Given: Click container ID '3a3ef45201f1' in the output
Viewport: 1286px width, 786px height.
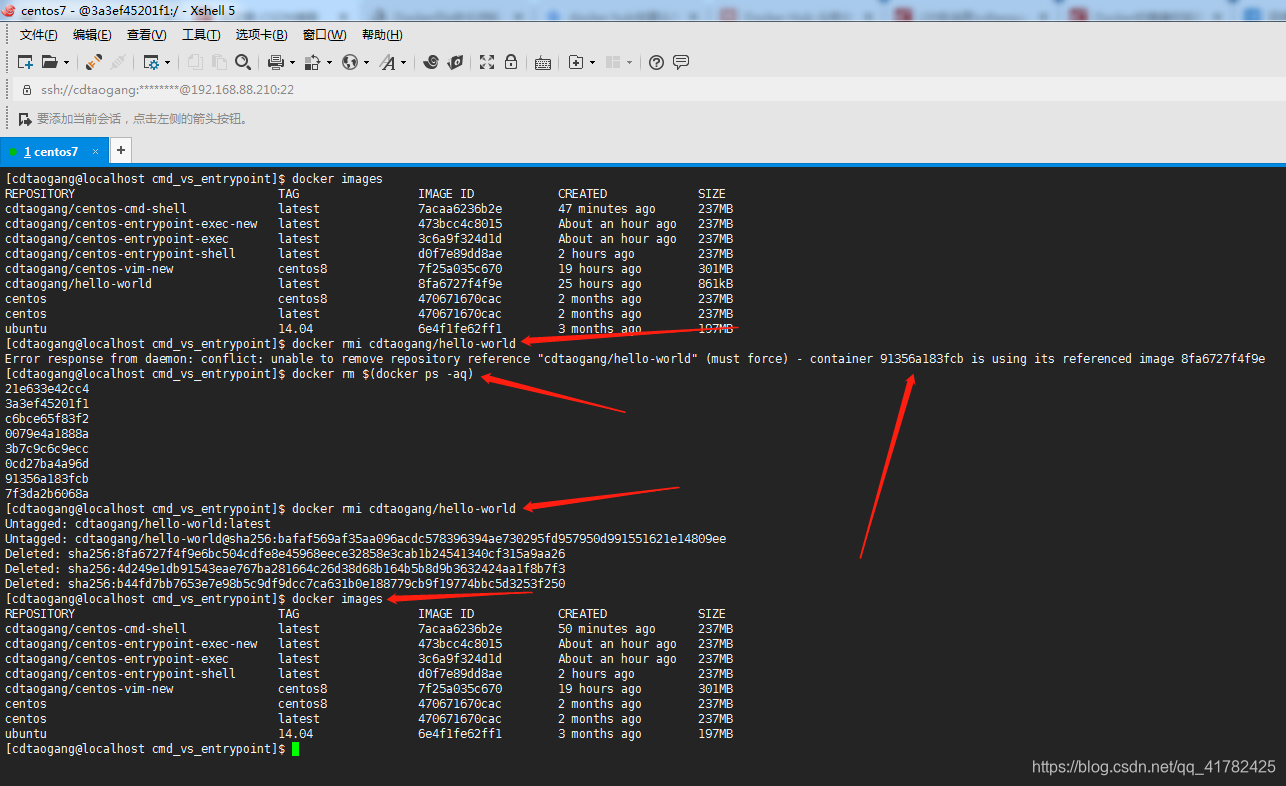Looking at the screenshot, I should point(47,404).
